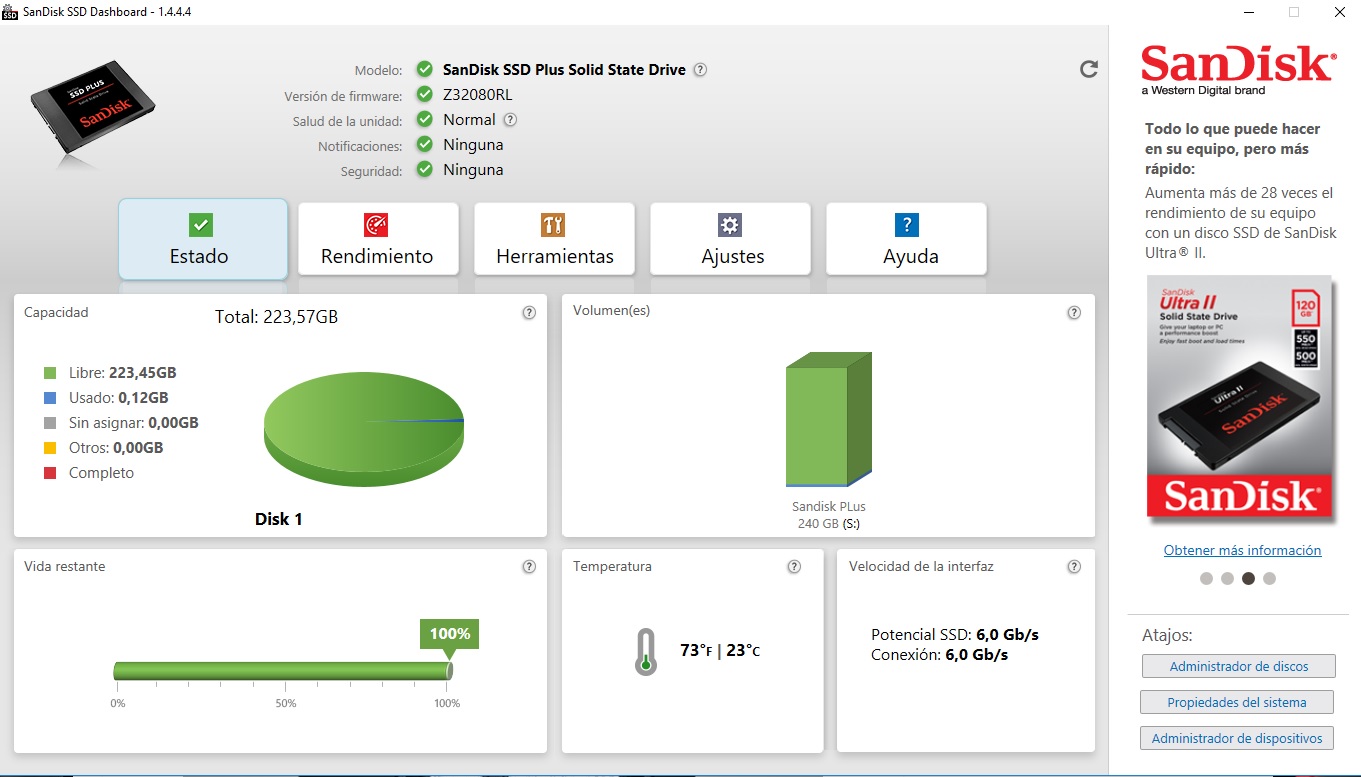Click gray Sin asignar legend swatch
The width and height of the screenshot is (1361, 777).
(50, 423)
